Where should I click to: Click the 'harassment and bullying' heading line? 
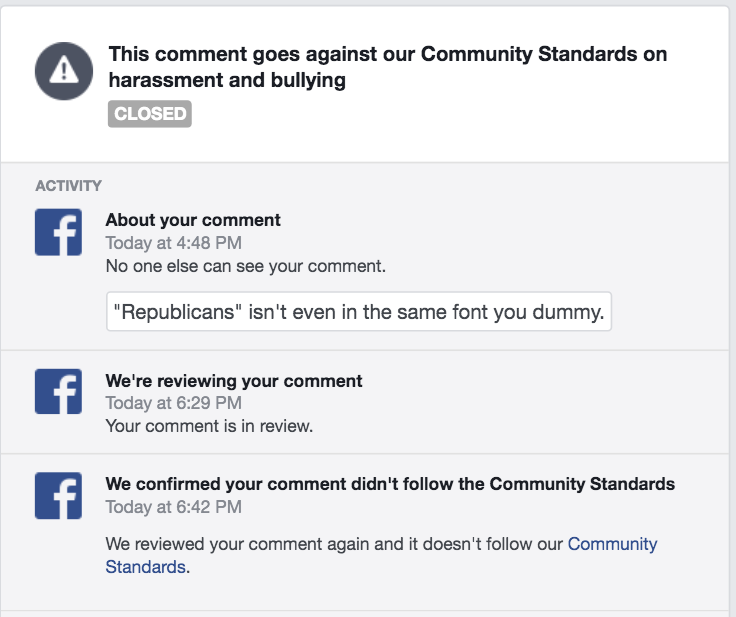[x=227, y=81]
